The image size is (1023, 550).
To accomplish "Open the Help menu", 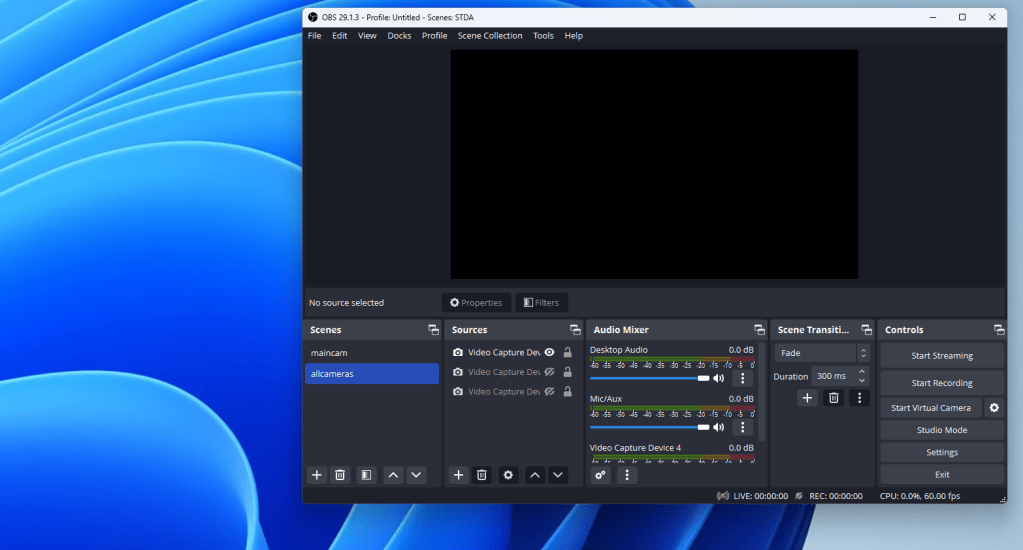I will (573, 36).
